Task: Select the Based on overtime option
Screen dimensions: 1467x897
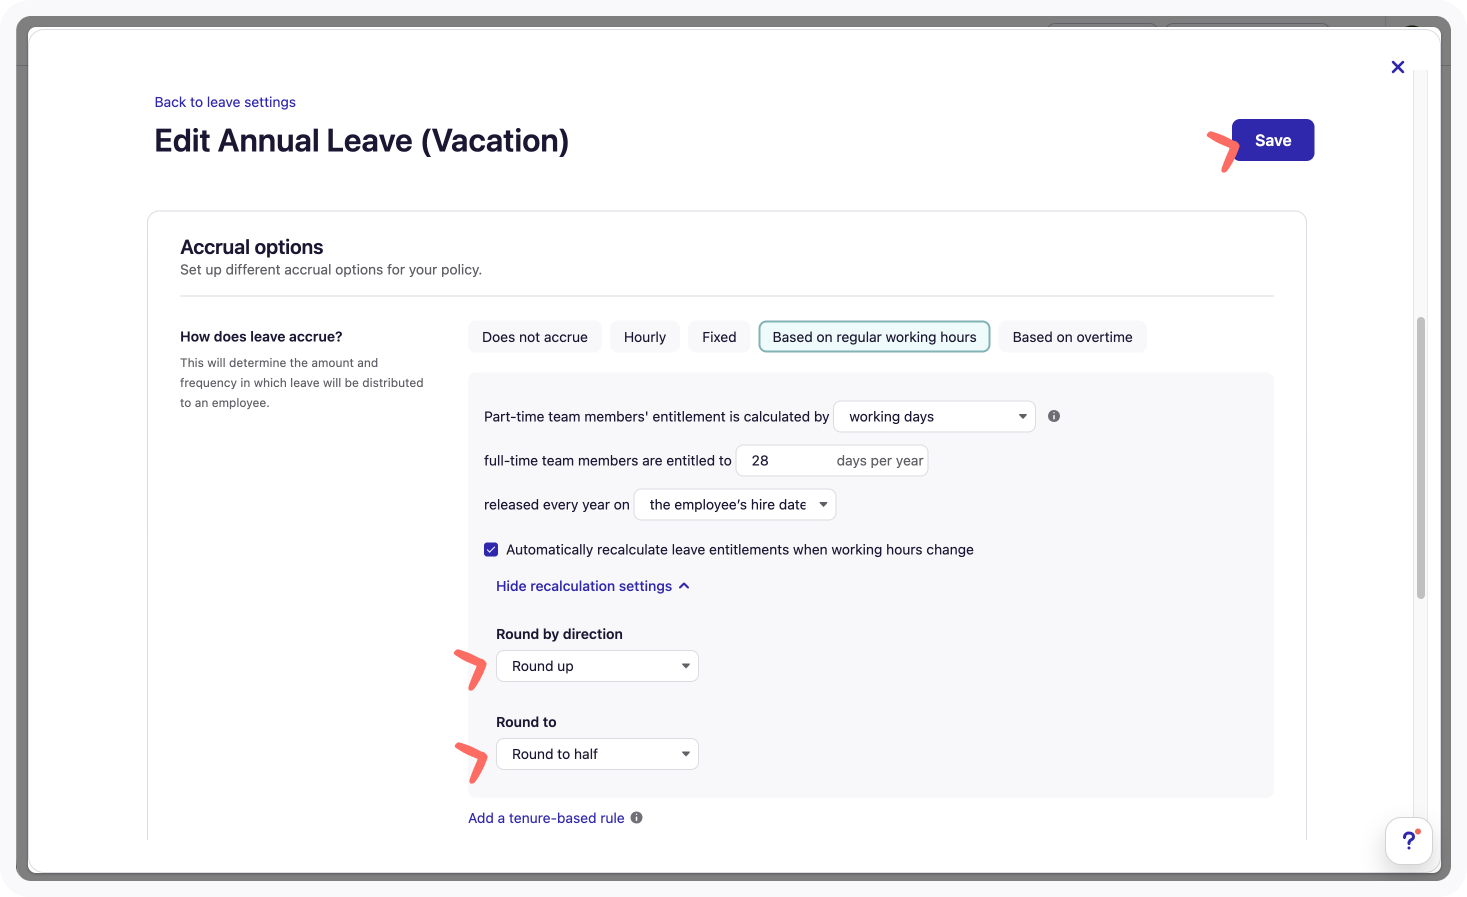Action: click(1072, 337)
